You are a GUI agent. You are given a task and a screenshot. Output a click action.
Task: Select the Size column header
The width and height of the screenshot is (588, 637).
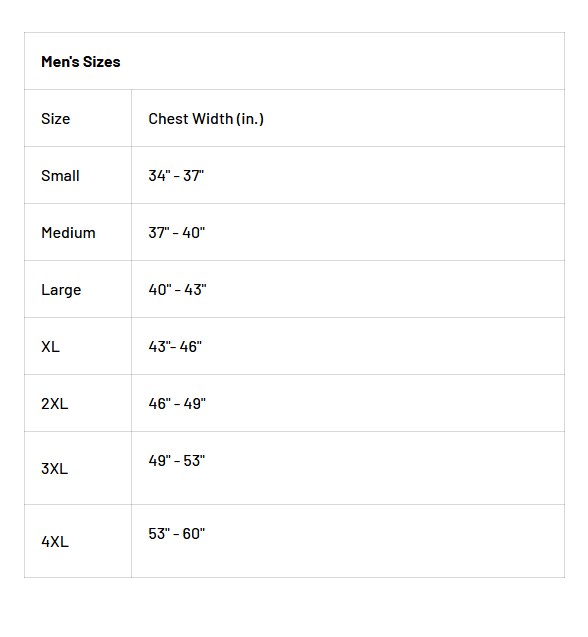56,119
